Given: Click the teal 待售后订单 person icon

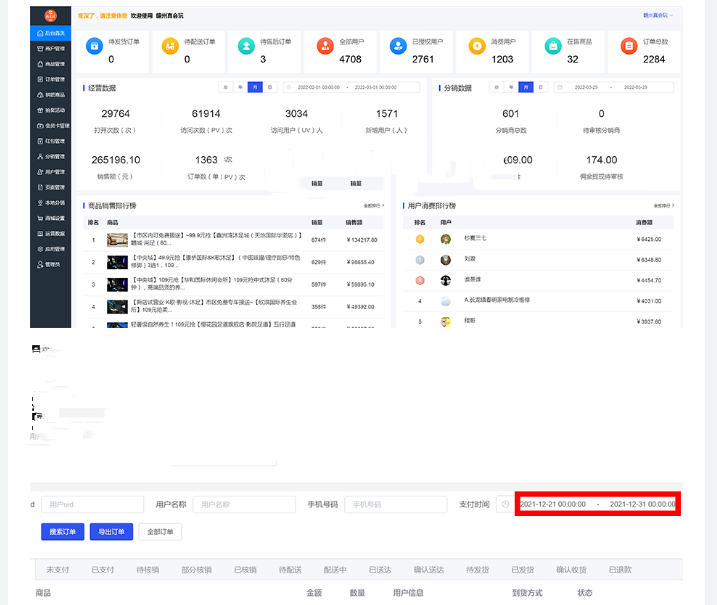Looking at the screenshot, I should tap(247, 46).
